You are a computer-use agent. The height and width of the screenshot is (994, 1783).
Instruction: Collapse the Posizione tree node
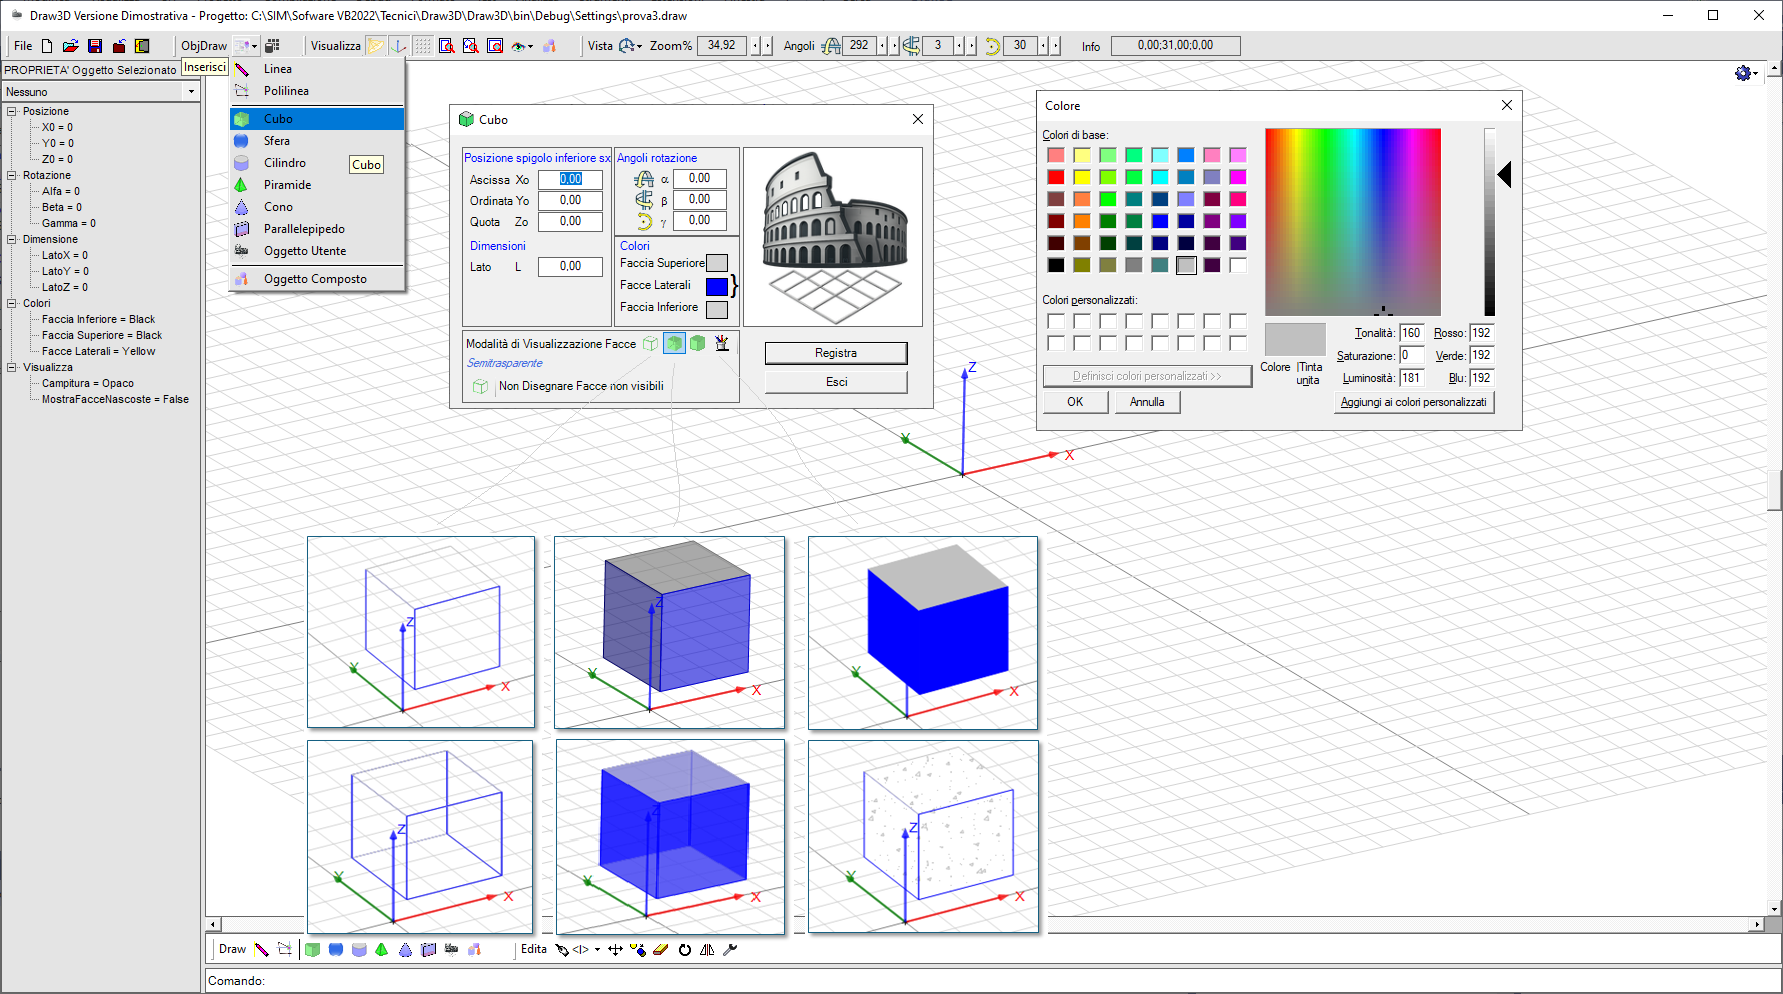tap(12, 111)
